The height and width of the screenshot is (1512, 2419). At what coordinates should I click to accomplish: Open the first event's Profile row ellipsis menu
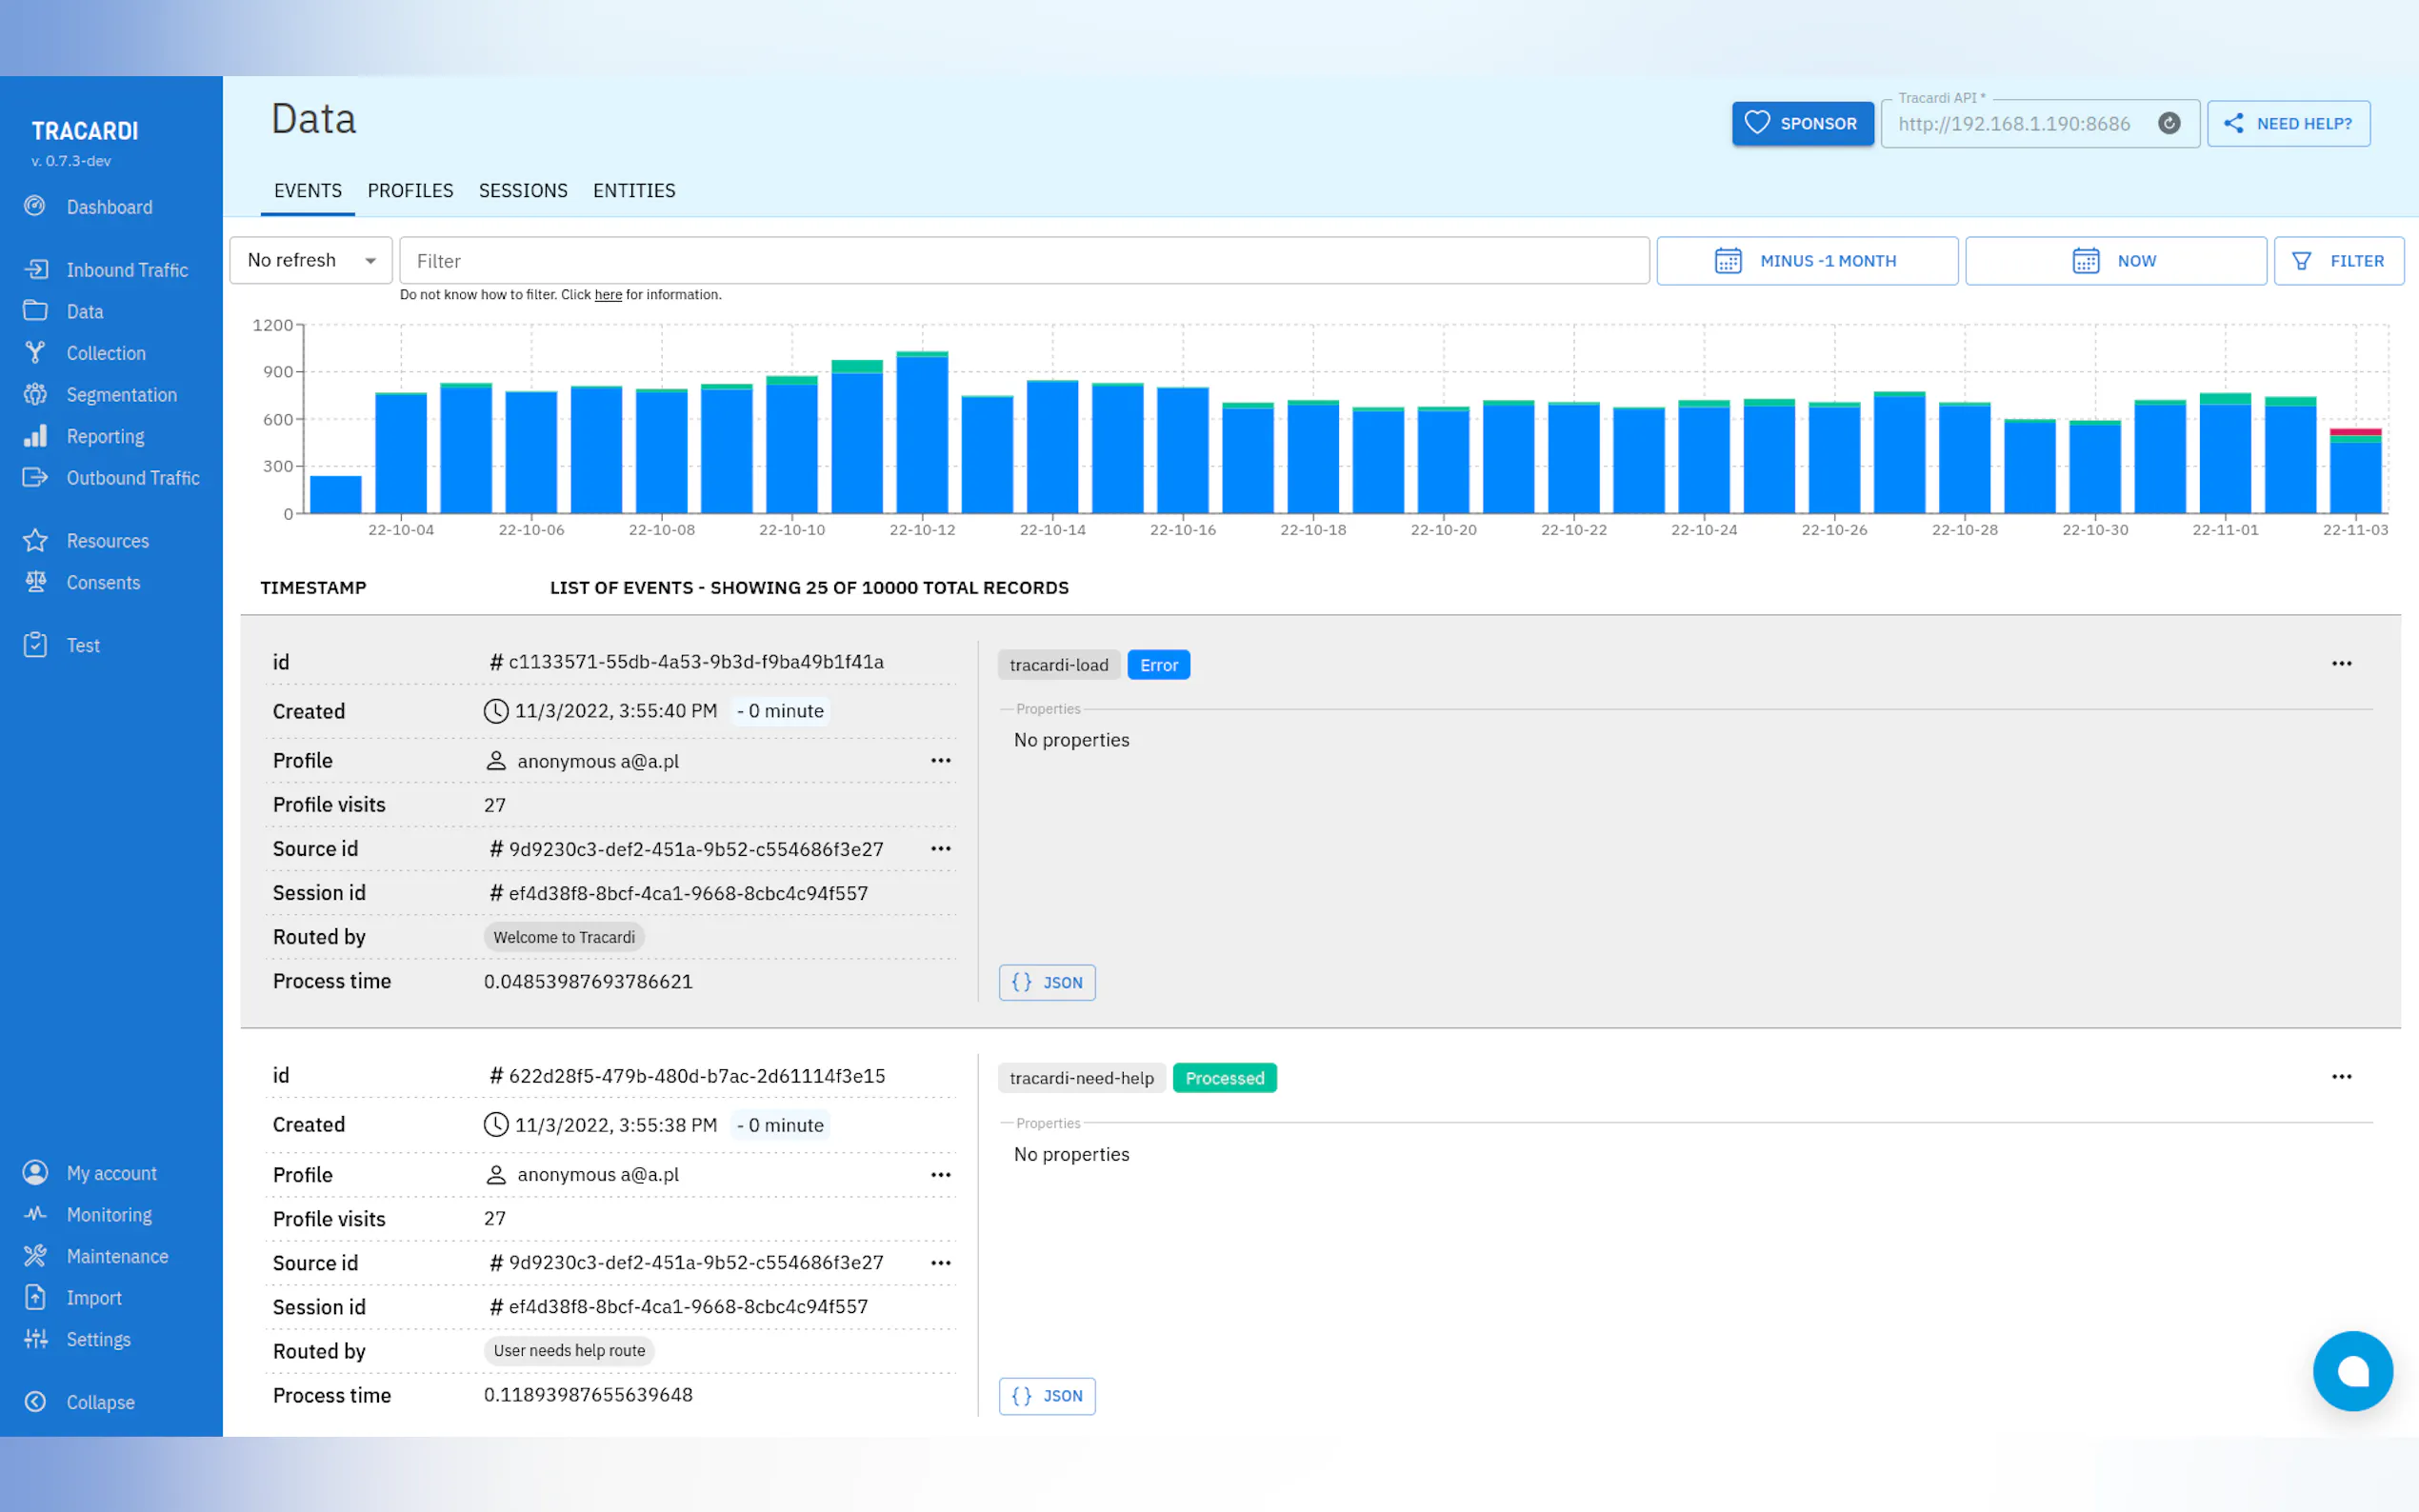tap(940, 761)
